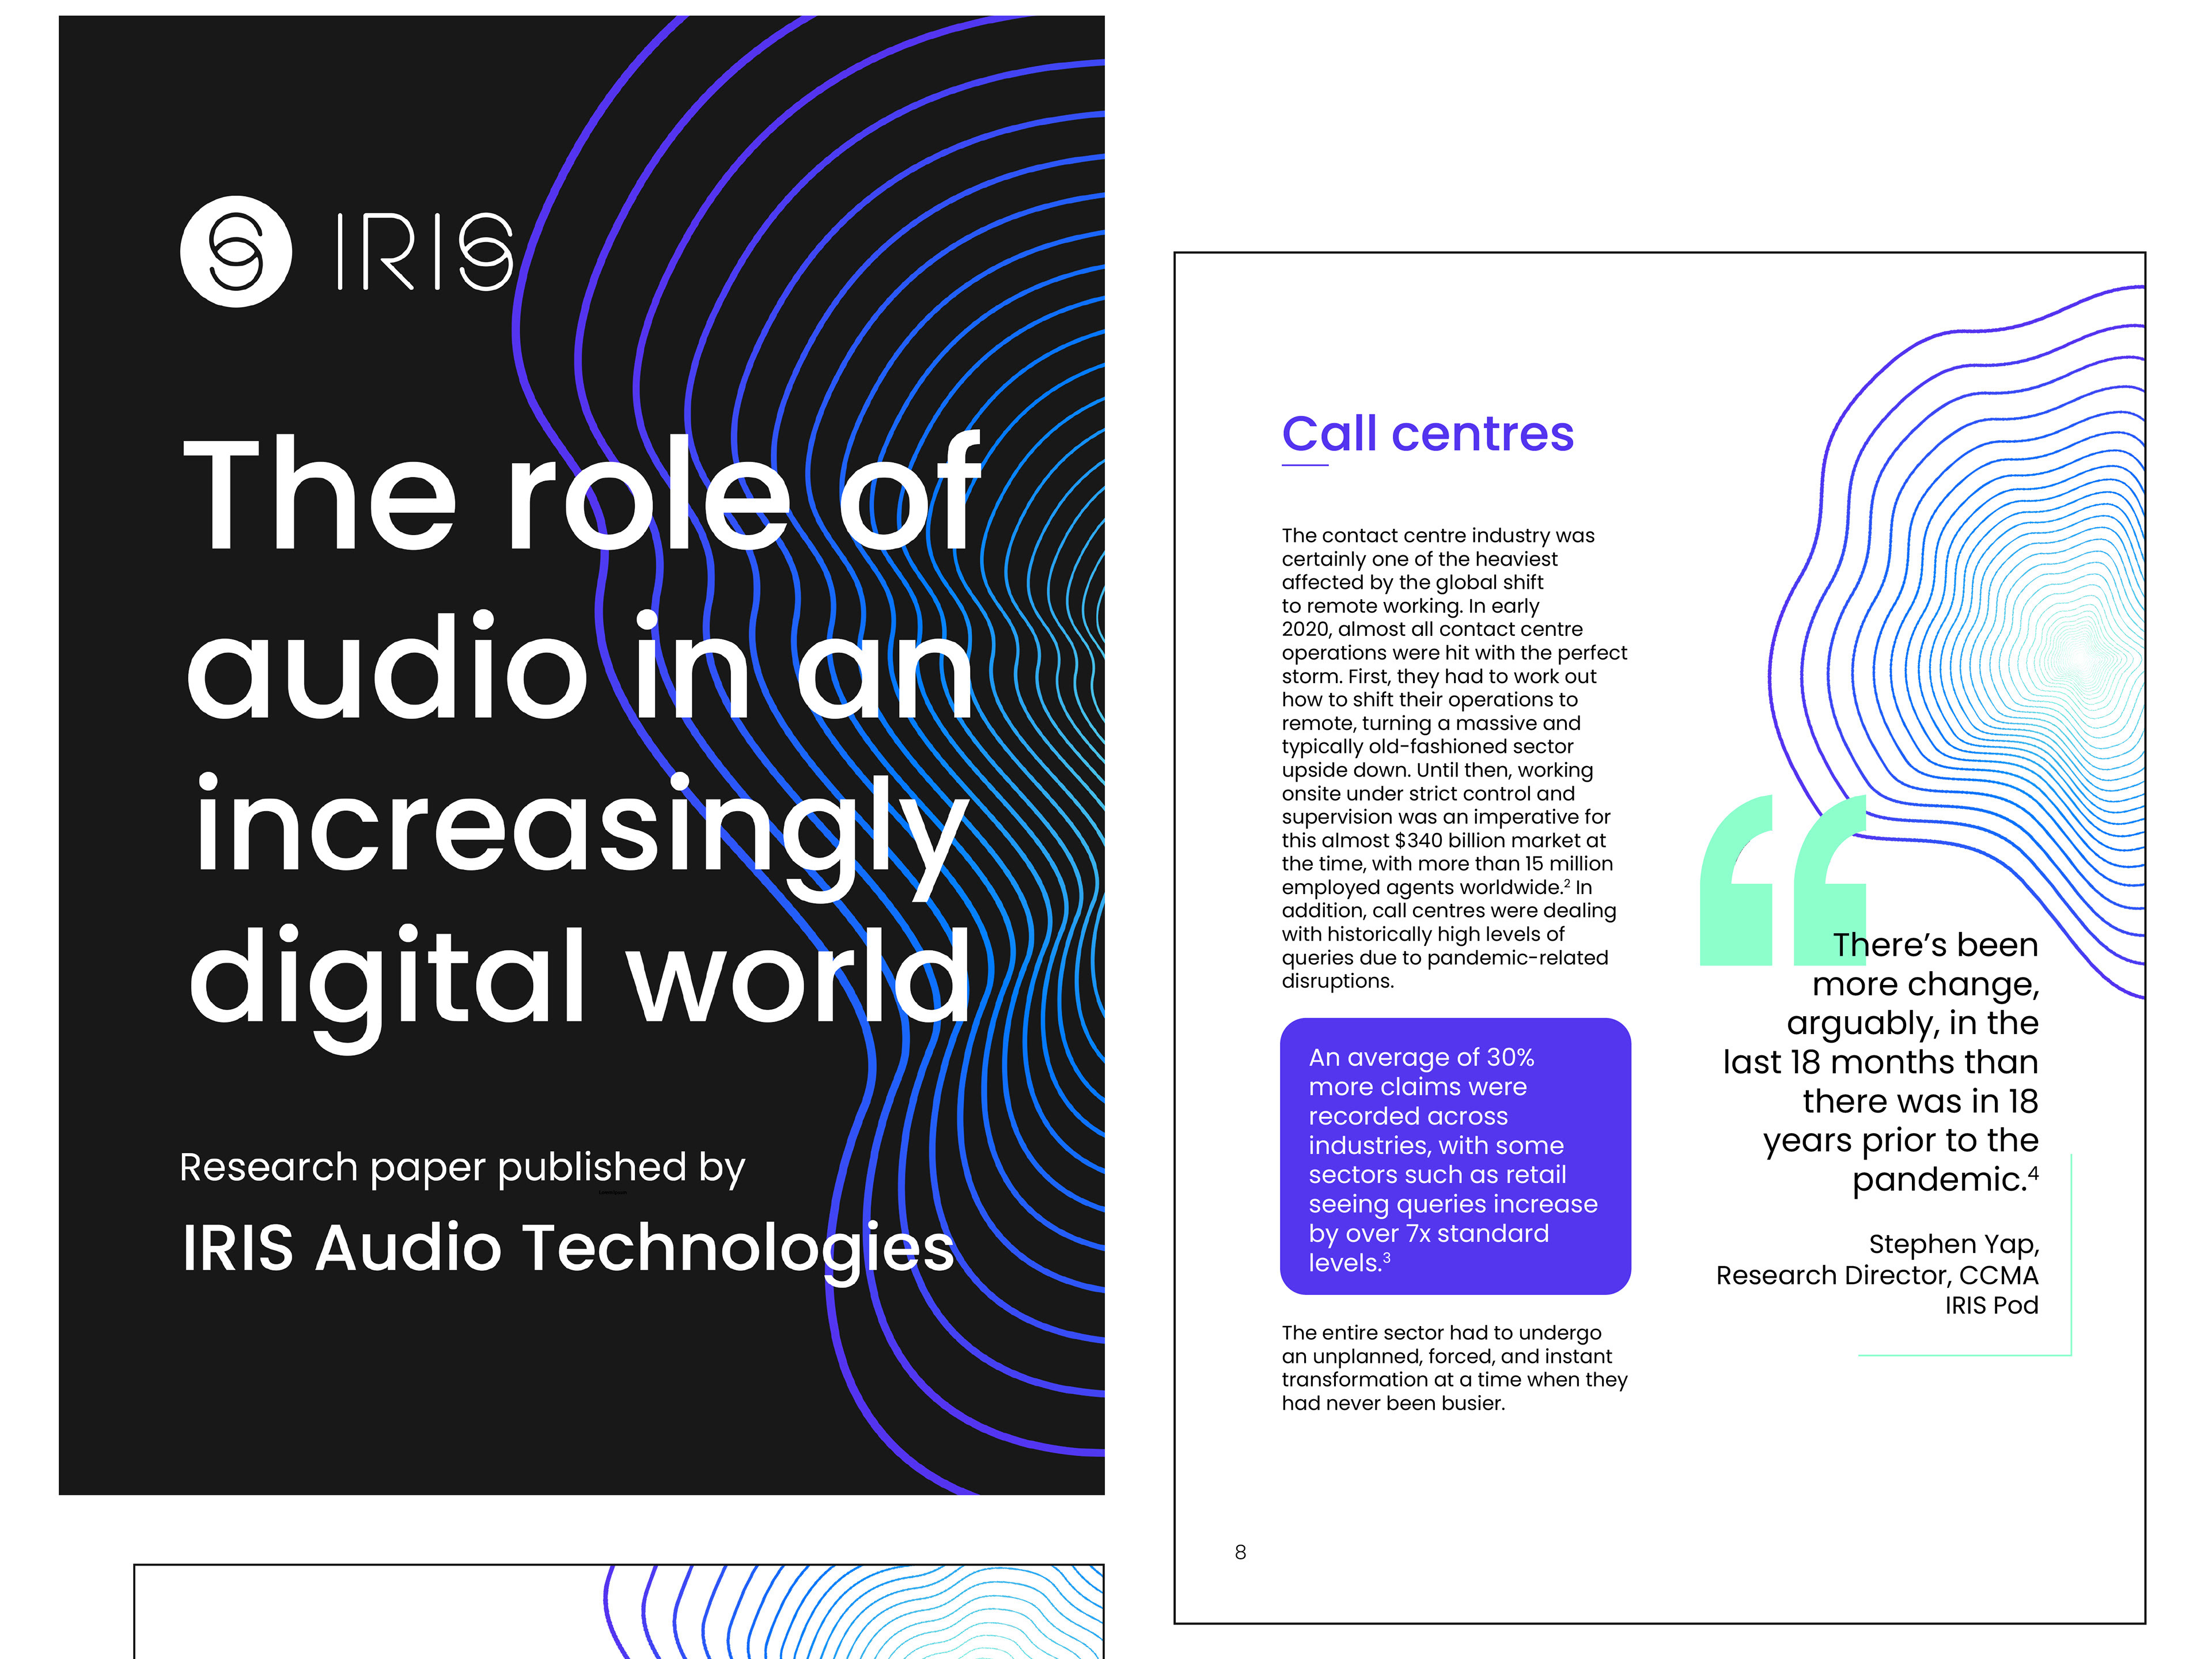Select the partial page thumbnail at bottom
The image size is (2212, 1659).
[x=619, y=1611]
